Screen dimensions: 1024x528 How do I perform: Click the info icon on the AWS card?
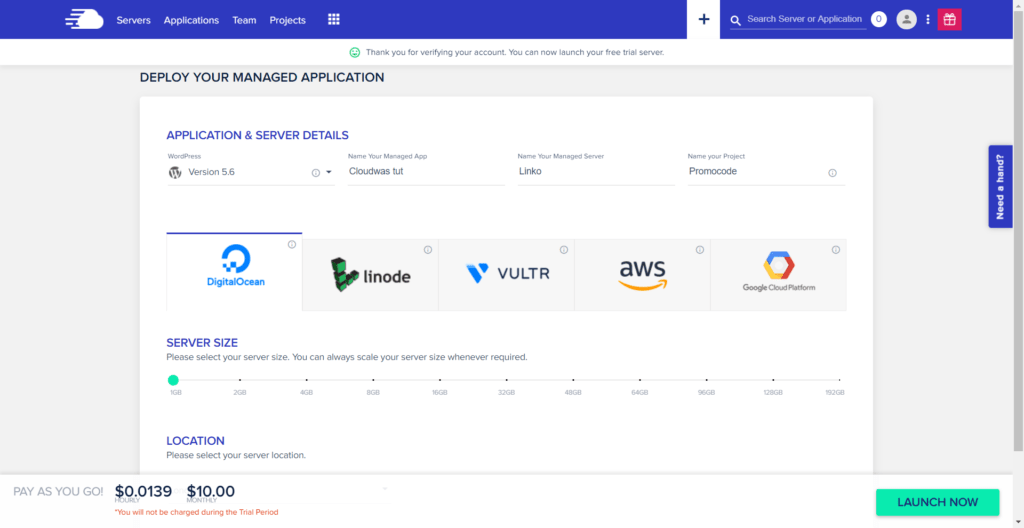pyautogui.click(x=700, y=250)
